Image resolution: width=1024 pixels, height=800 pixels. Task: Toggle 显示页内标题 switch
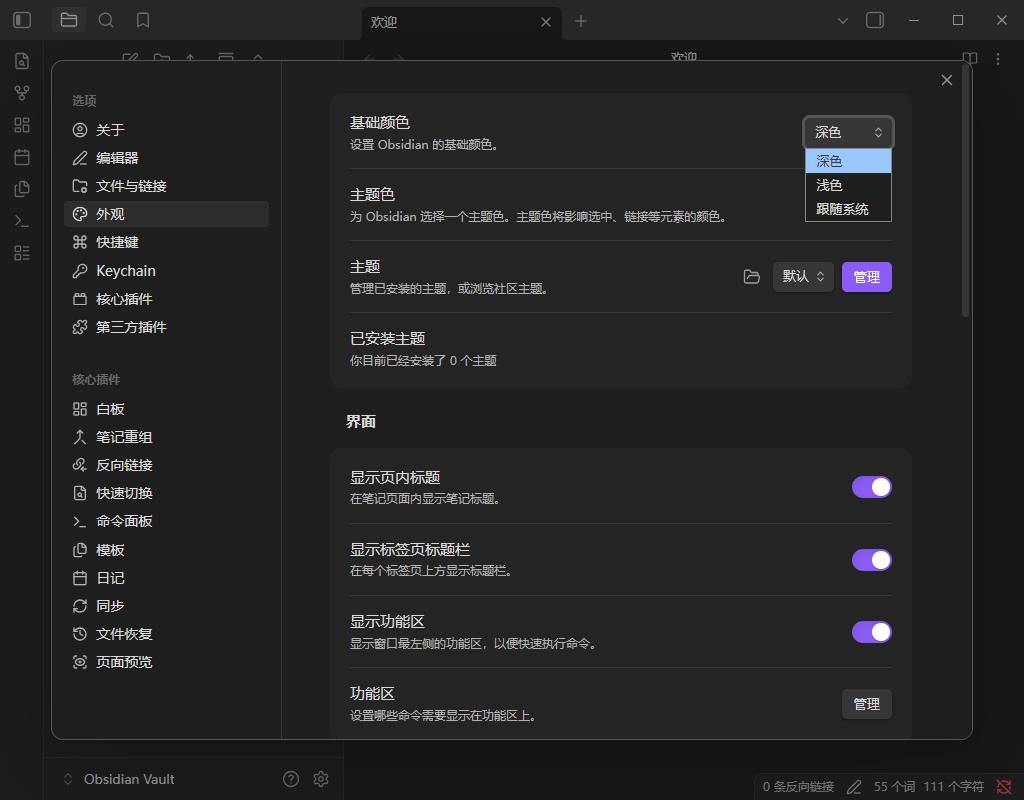(871, 487)
